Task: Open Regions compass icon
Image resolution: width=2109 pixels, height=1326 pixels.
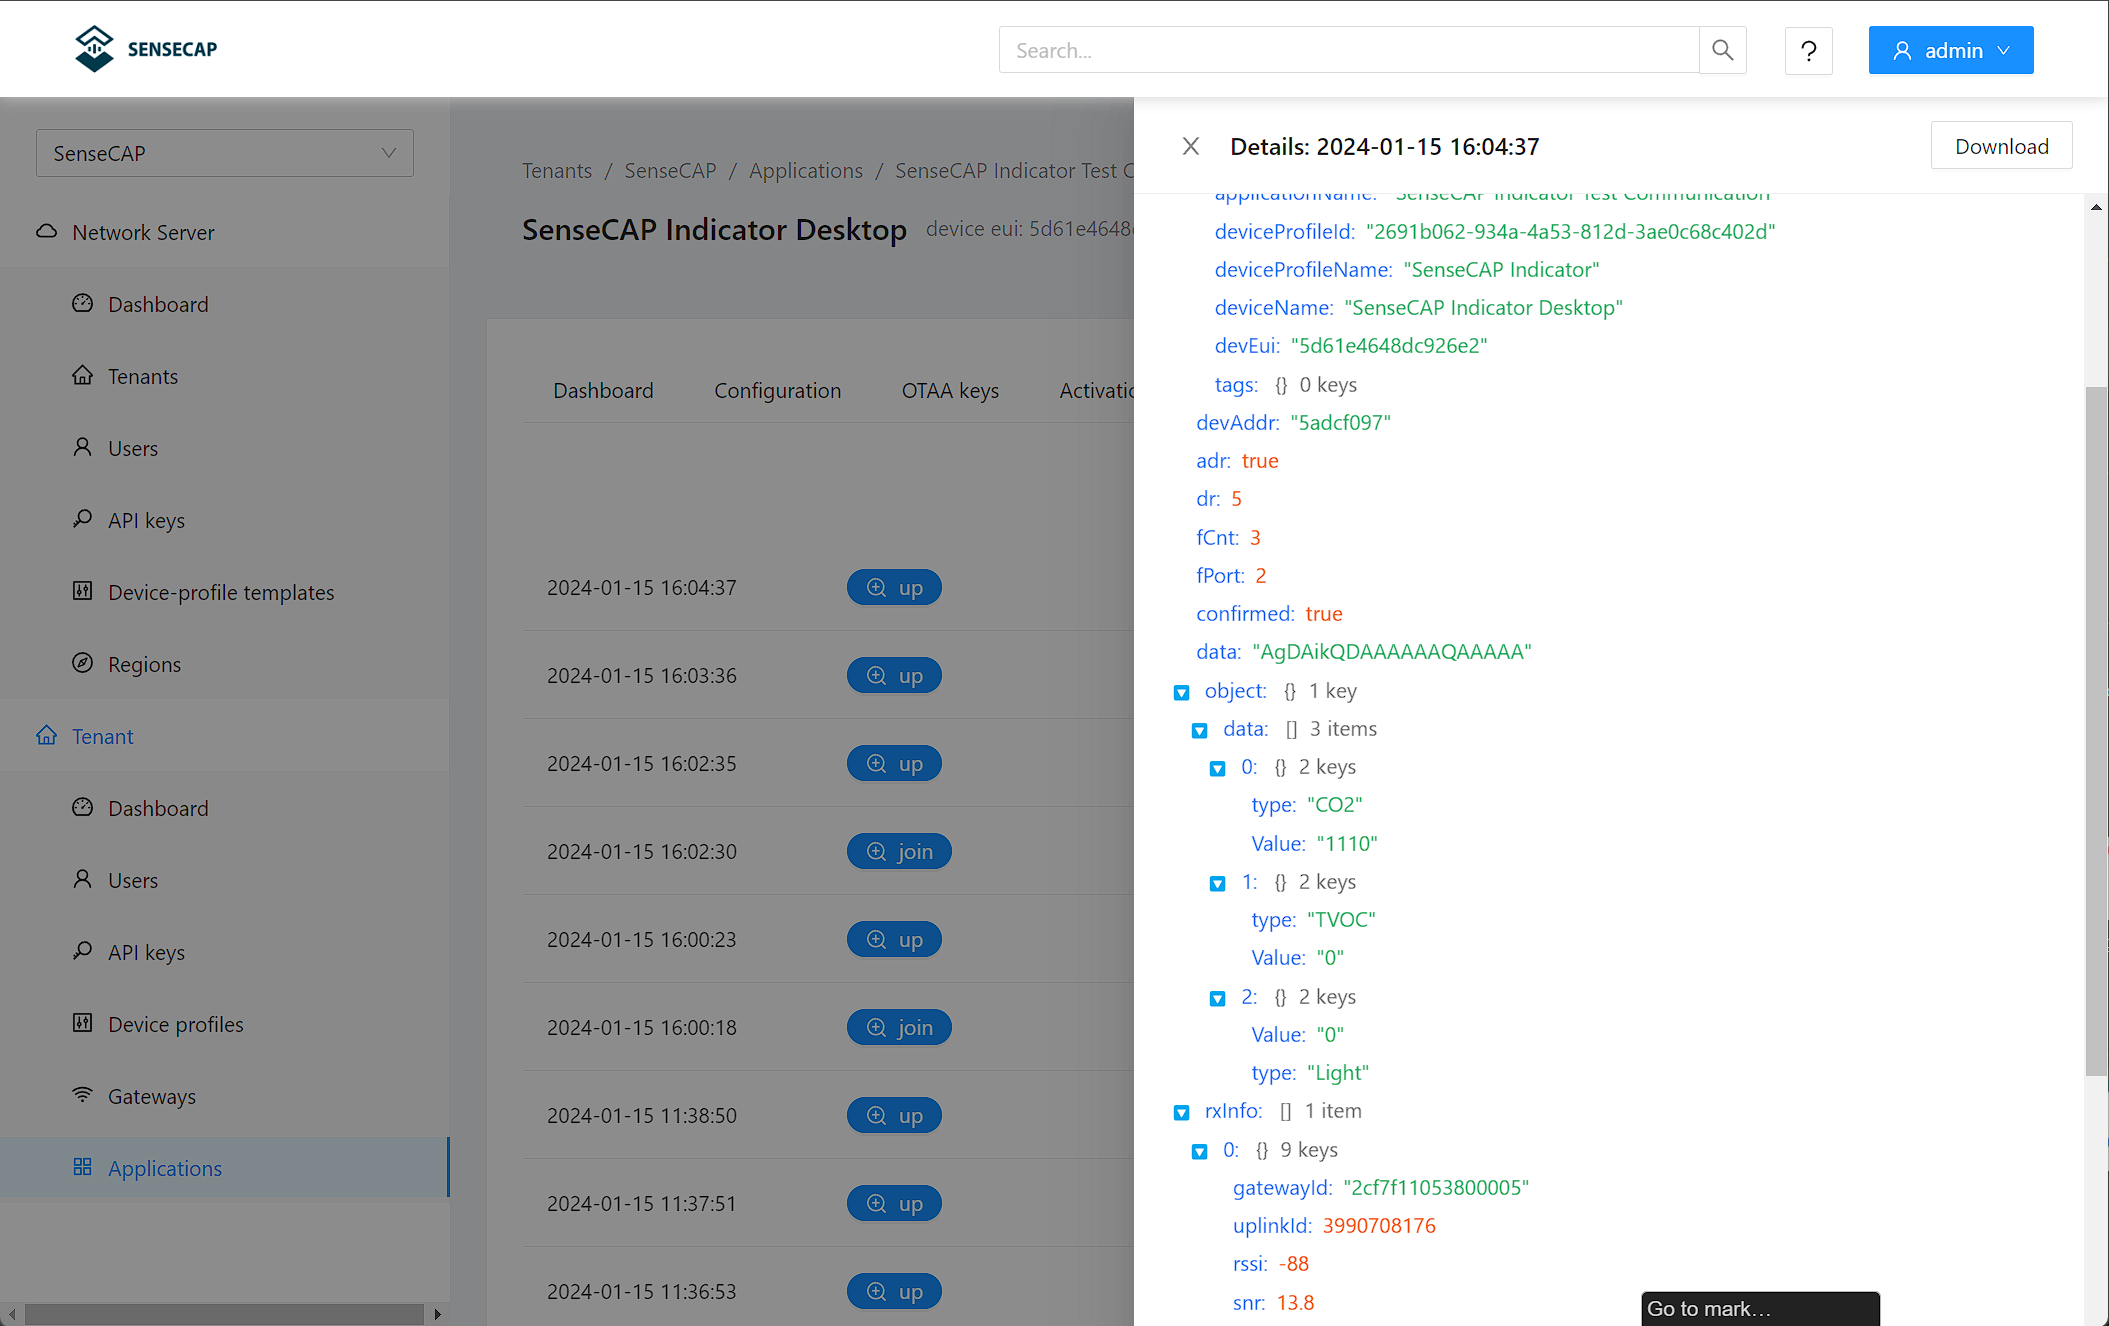Action: tap(82, 663)
